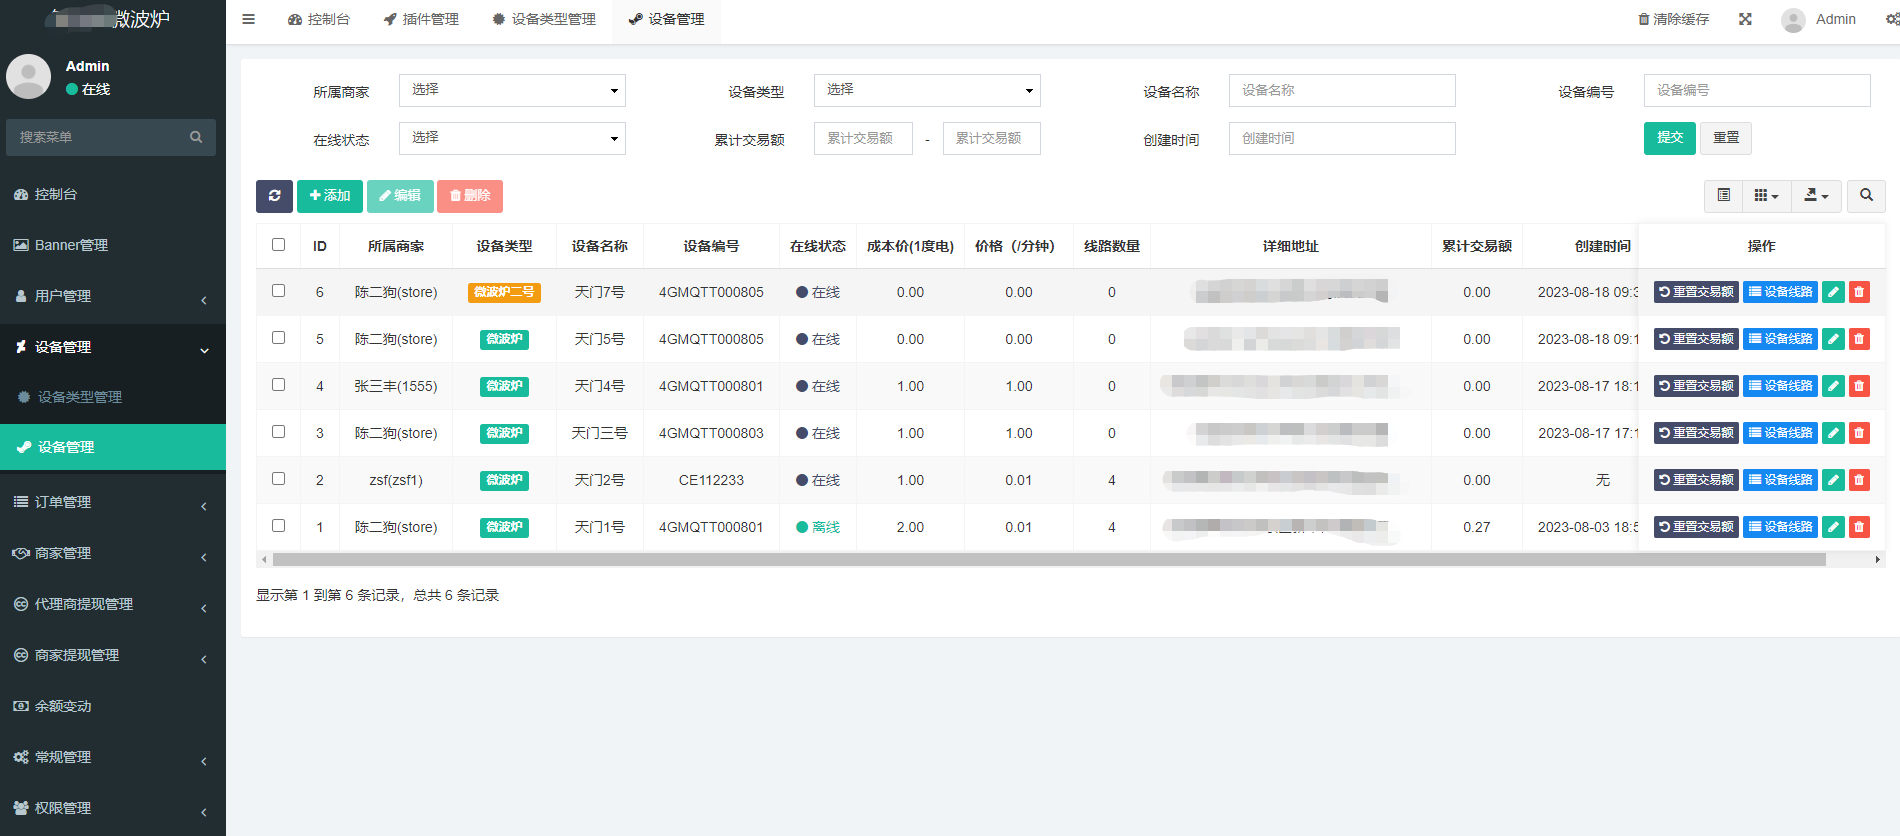The image size is (1900, 836).
Task: Expand the 订单管理 sidebar menu
Action: (113, 502)
